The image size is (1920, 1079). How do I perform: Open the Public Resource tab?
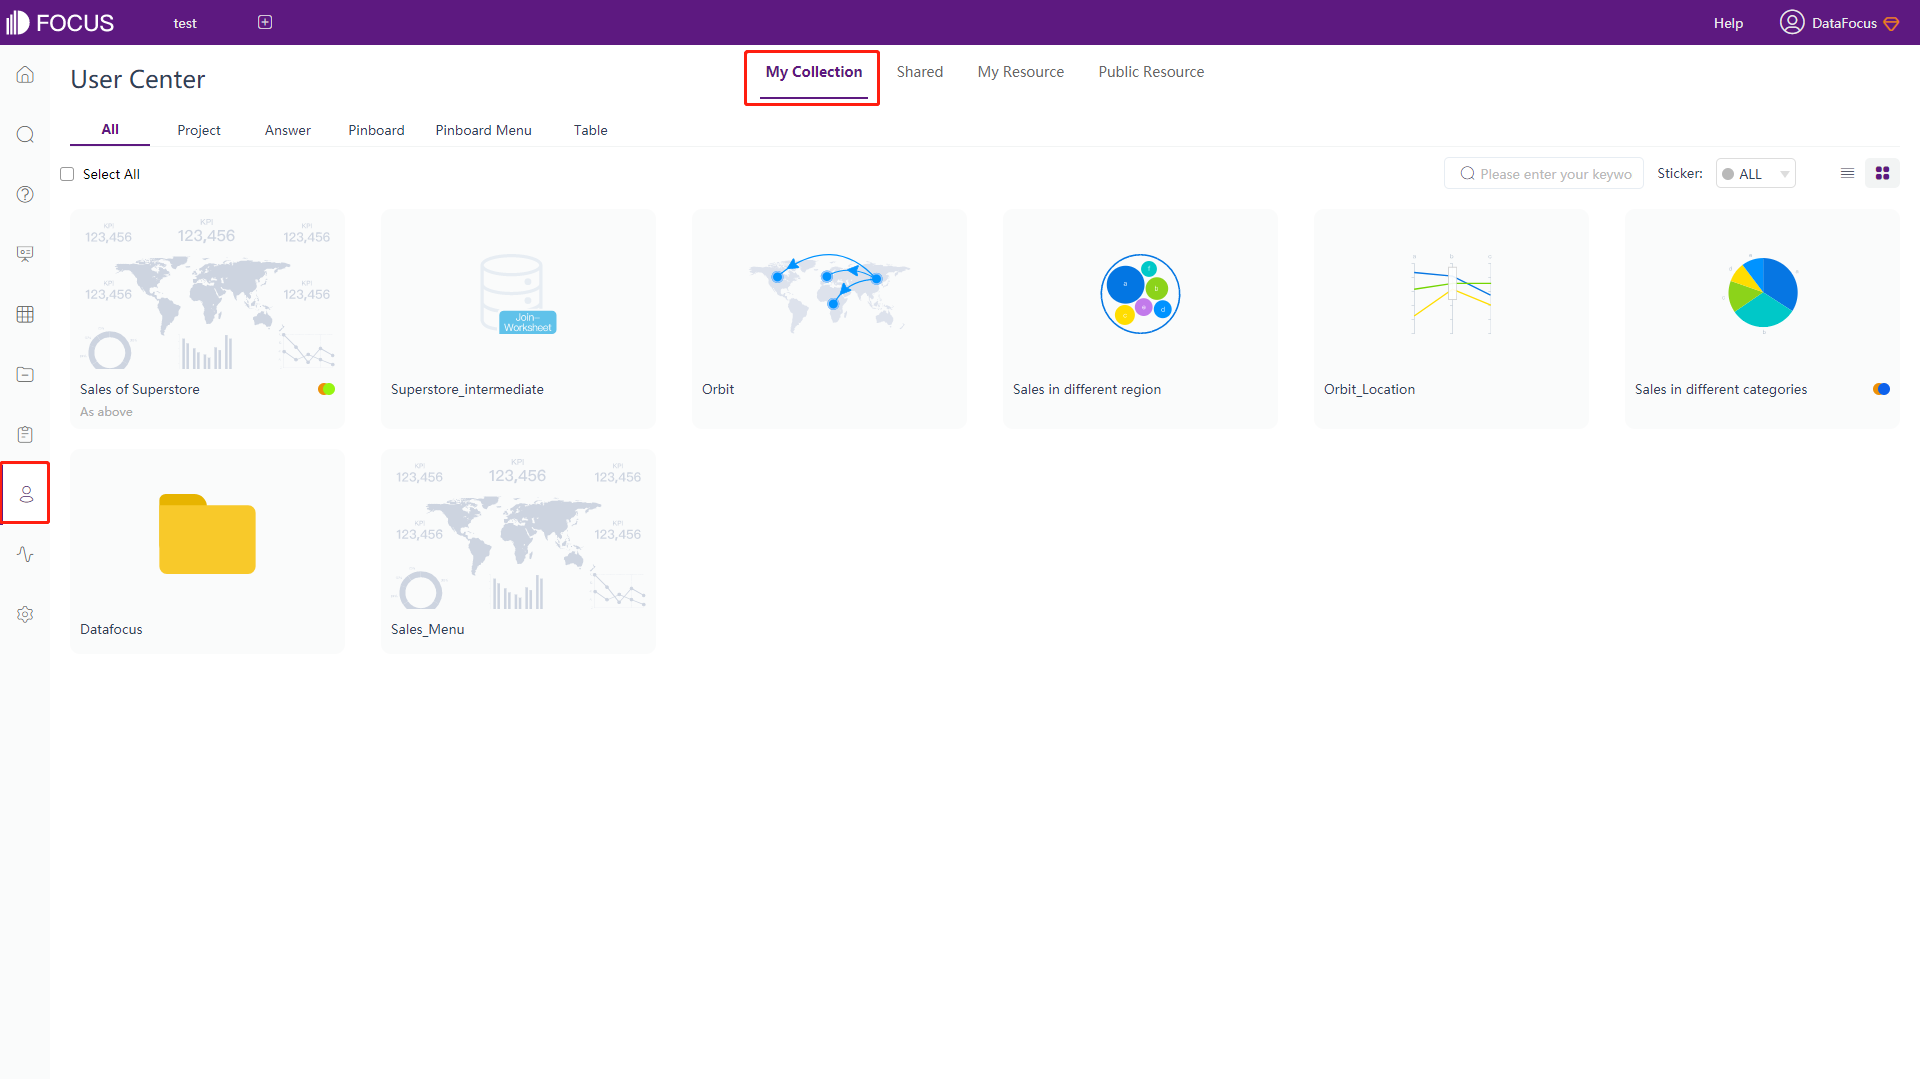[1151, 72]
